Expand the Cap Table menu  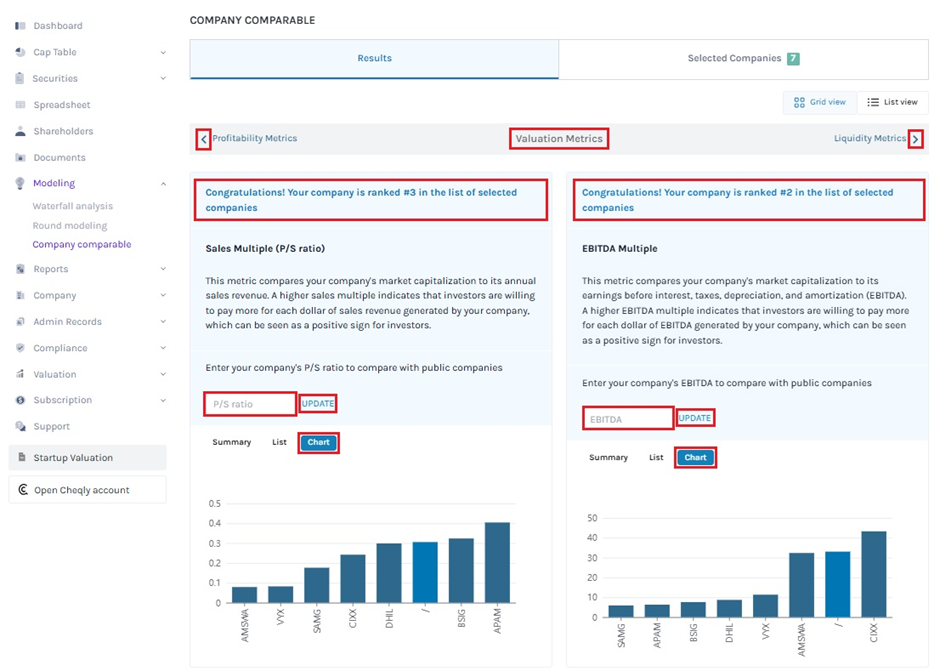coord(163,53)
